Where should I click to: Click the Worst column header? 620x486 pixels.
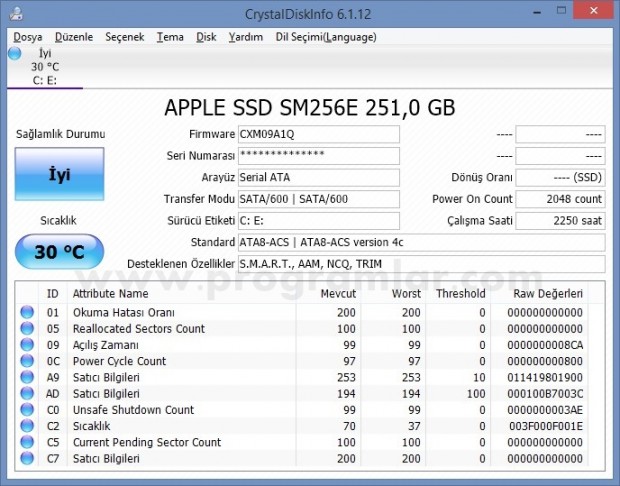click(x=393, y=293)
